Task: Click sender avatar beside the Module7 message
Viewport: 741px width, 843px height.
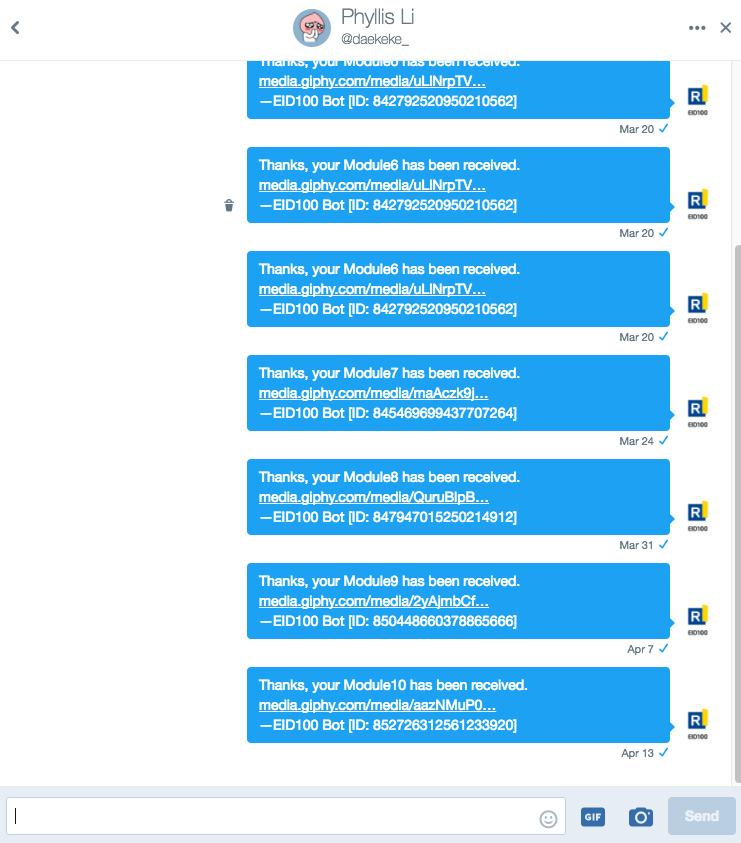Action: click(x=697, y=412)
